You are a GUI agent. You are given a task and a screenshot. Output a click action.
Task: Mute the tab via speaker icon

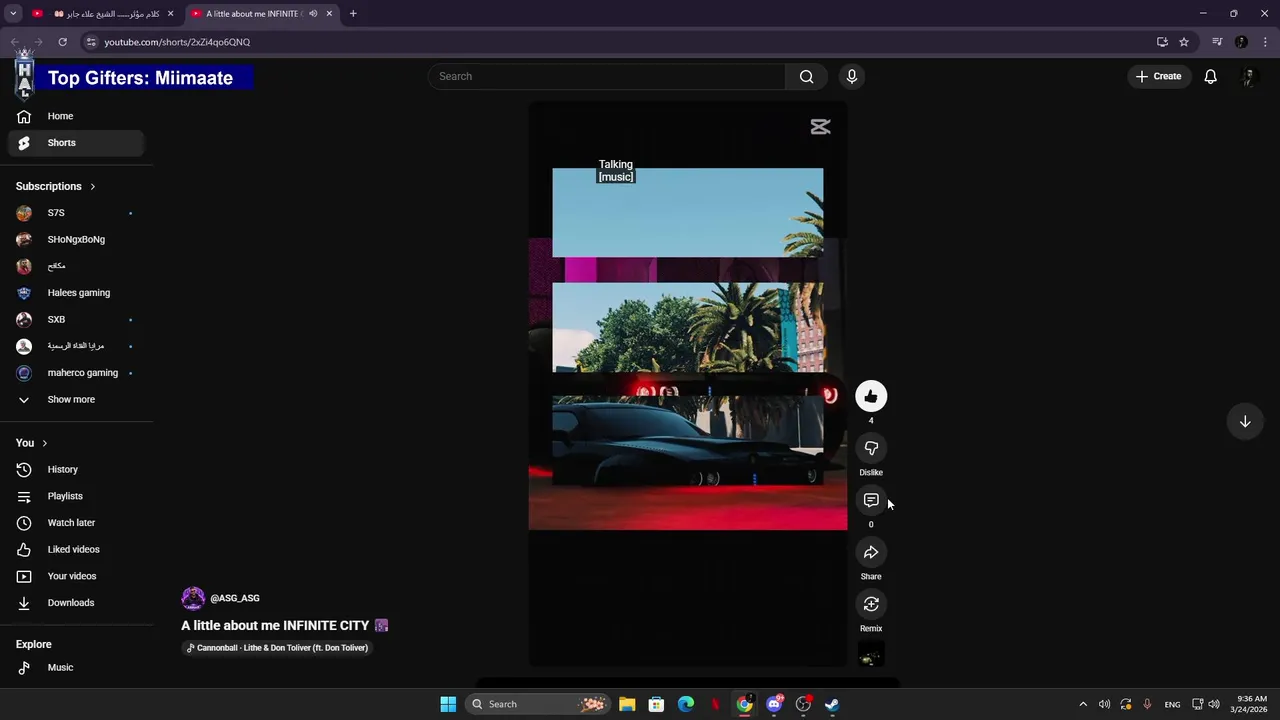(x=313, y=14)
